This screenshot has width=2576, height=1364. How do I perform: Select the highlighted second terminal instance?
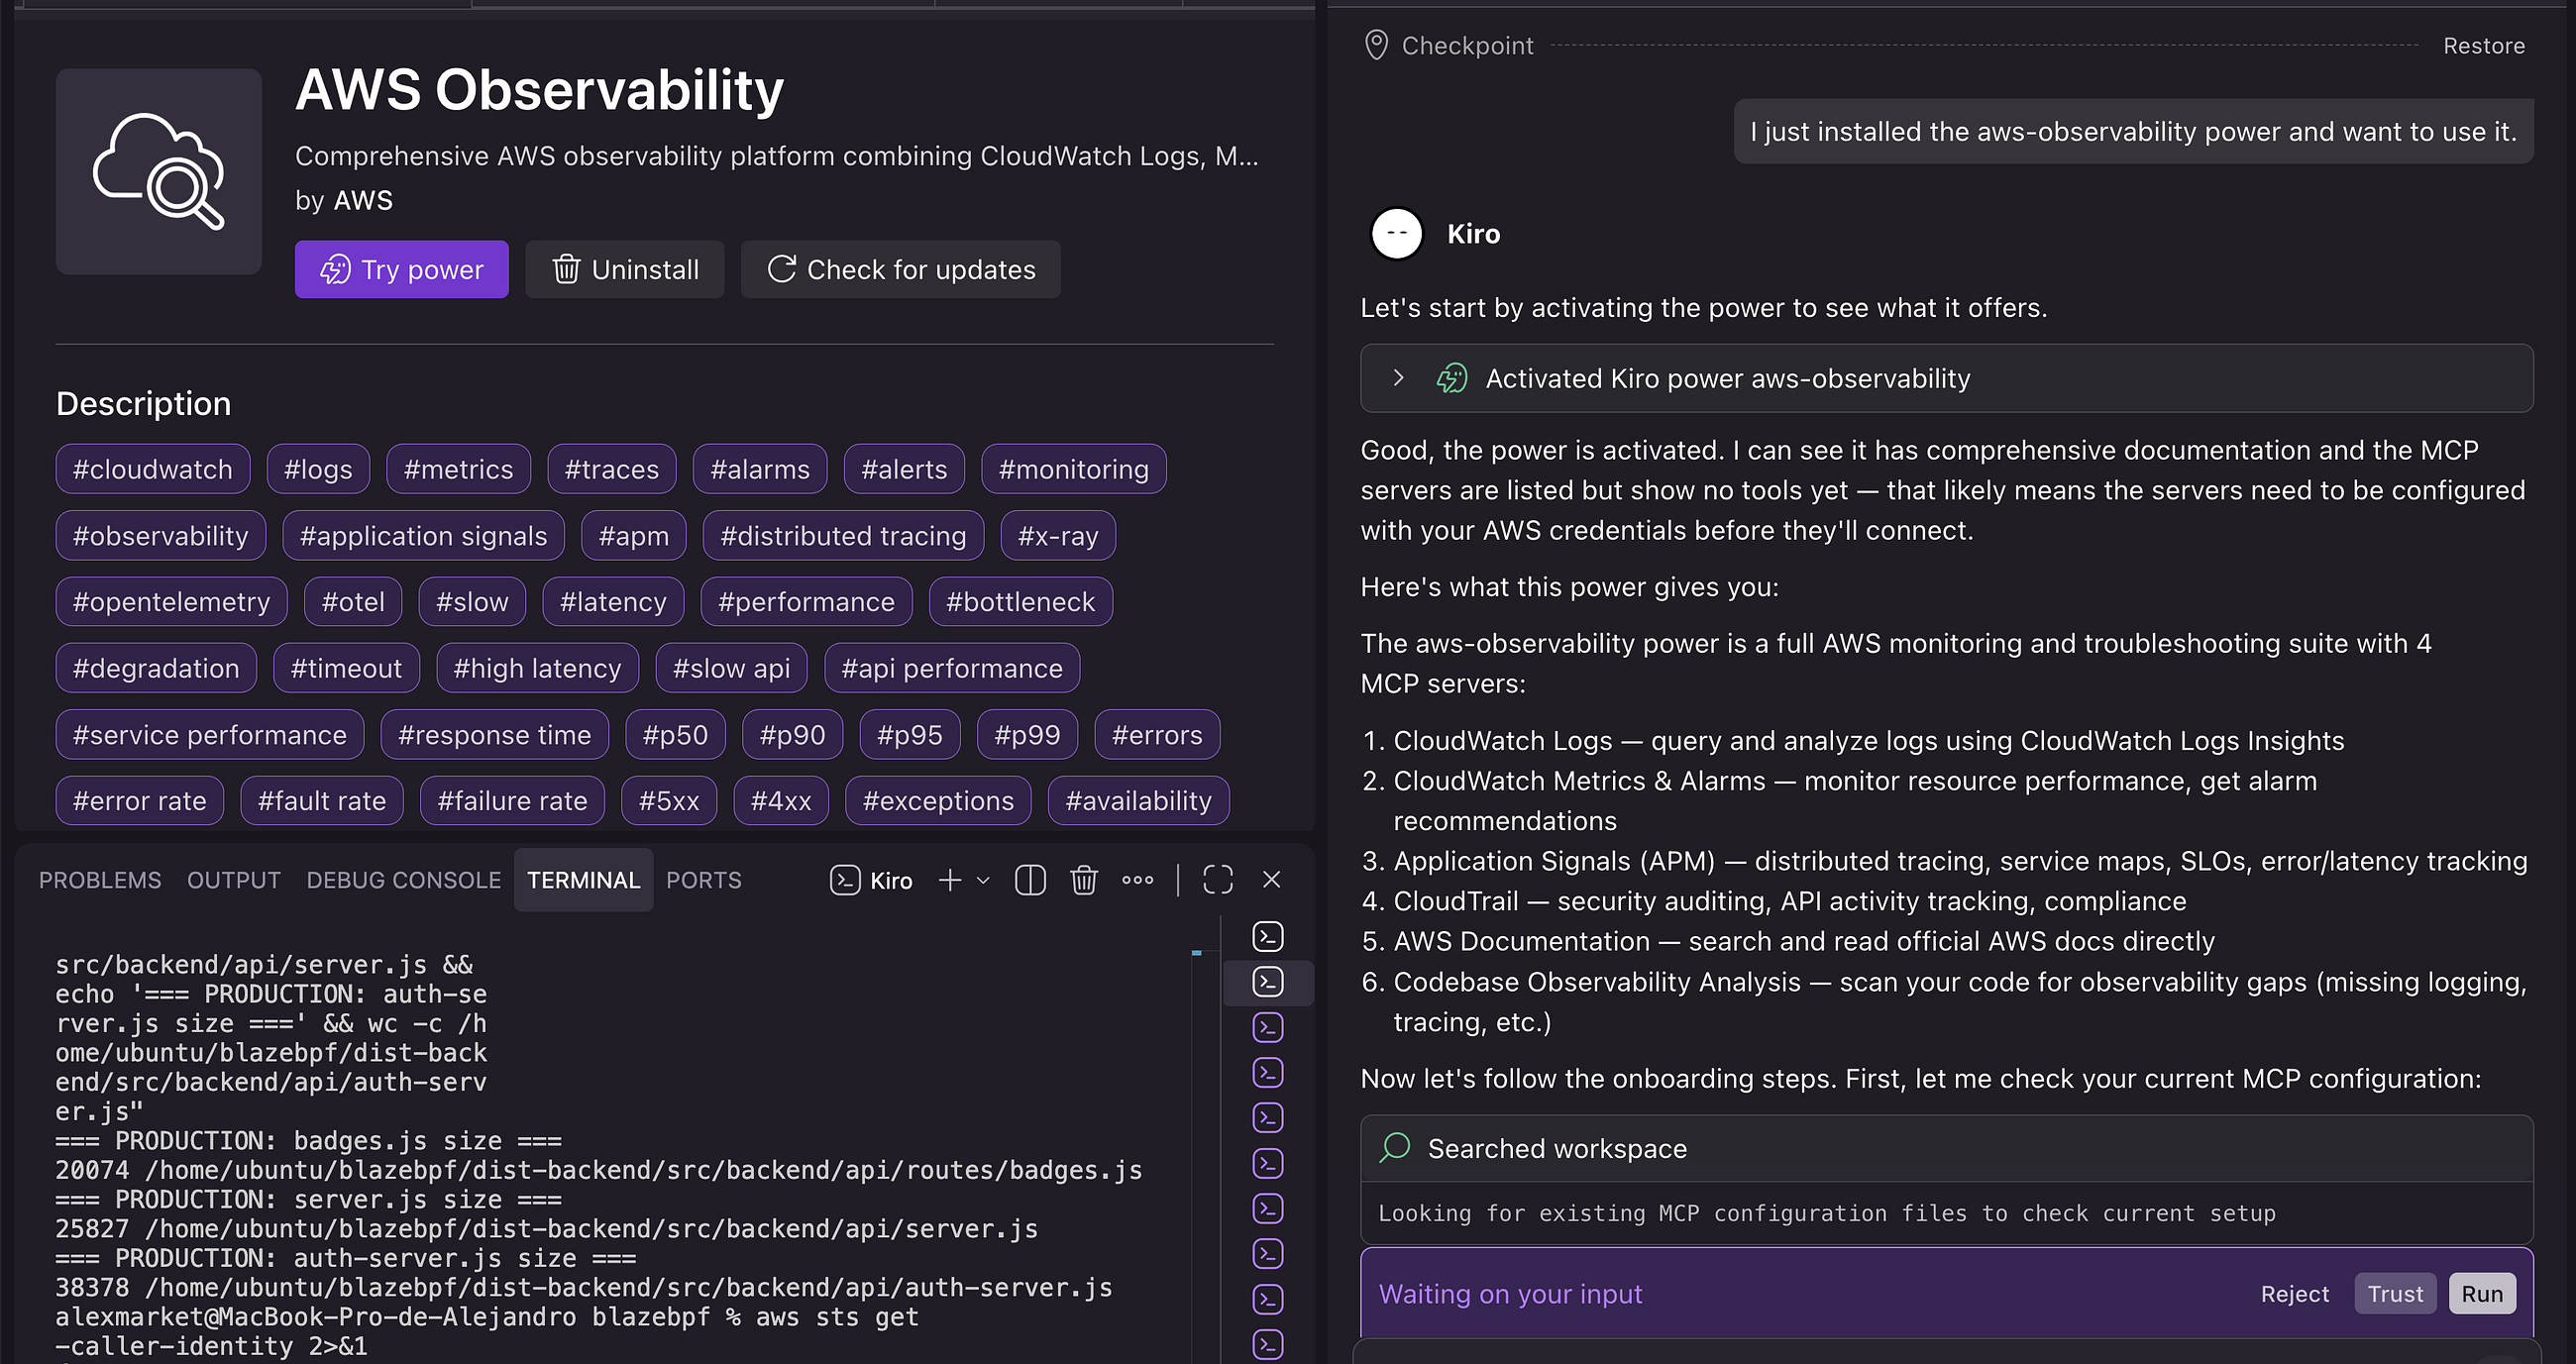[x=1268, y=982]
